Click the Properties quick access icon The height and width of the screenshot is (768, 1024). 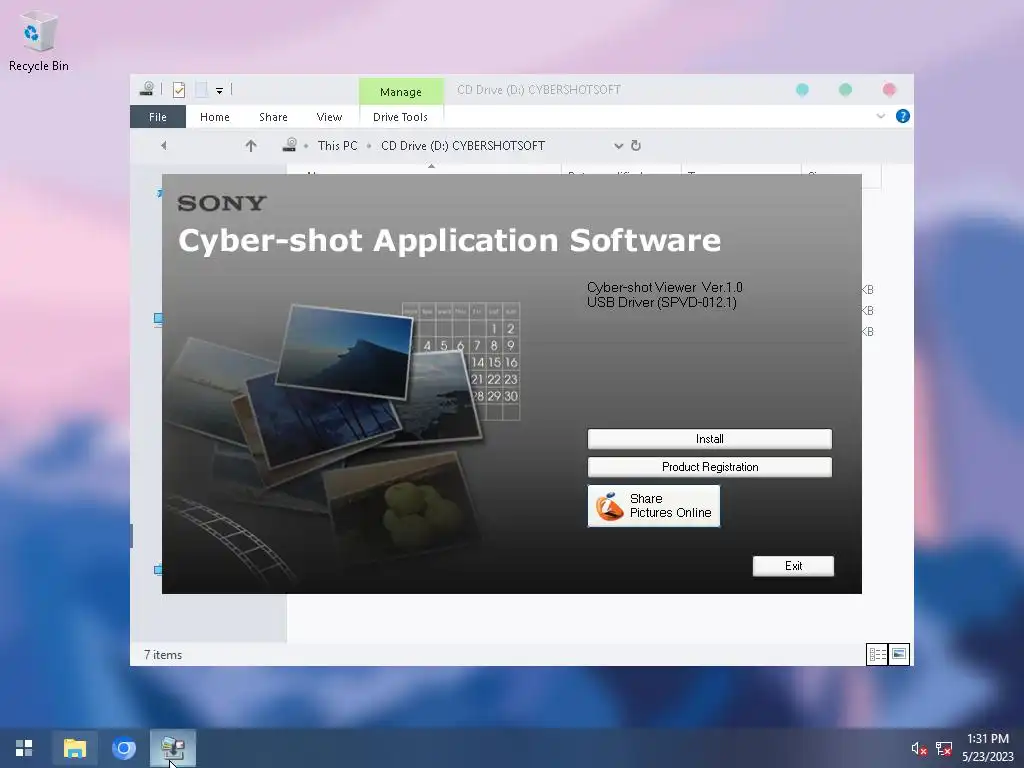[x=179, y=89]
